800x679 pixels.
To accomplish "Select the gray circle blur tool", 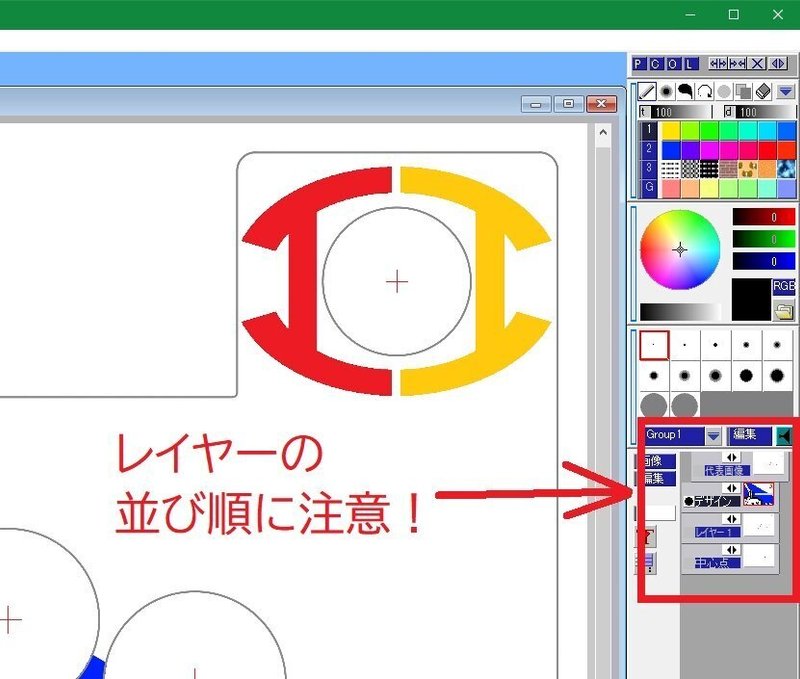I will (x=724, y=92).
